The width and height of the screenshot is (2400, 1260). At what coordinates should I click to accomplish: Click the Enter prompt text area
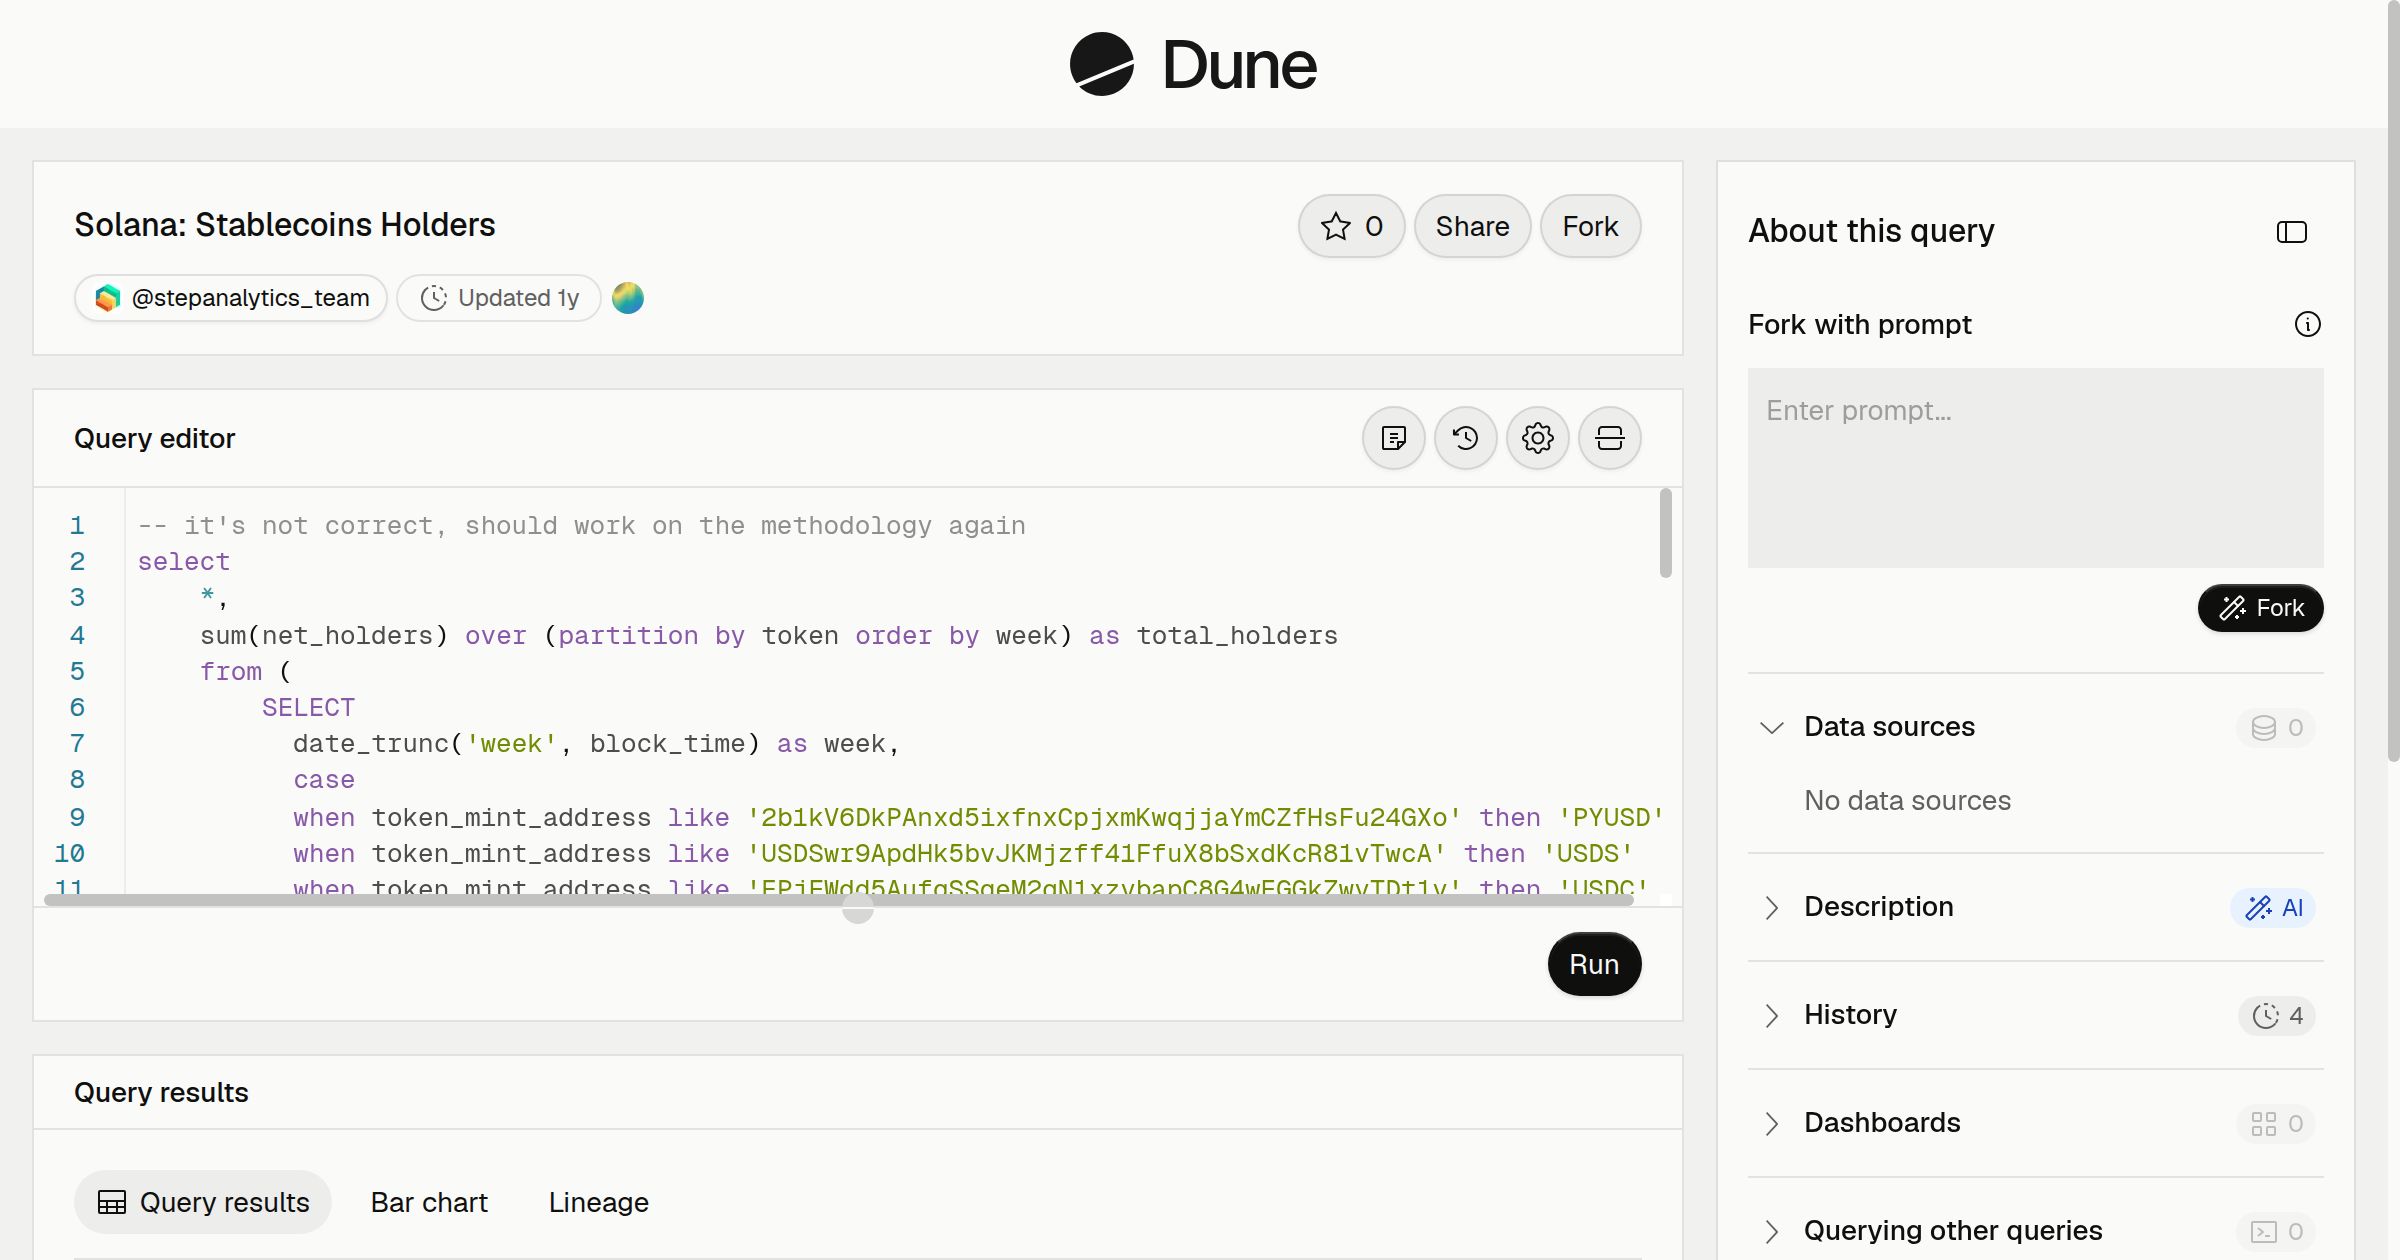click(x=2035, y=468)
